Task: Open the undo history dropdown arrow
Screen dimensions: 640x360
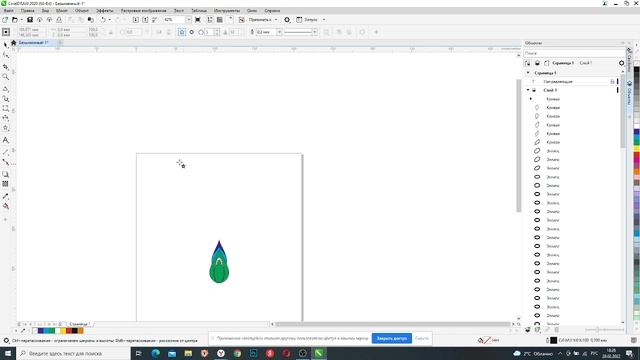Action: pyautogui.click(x=109, y=20)
